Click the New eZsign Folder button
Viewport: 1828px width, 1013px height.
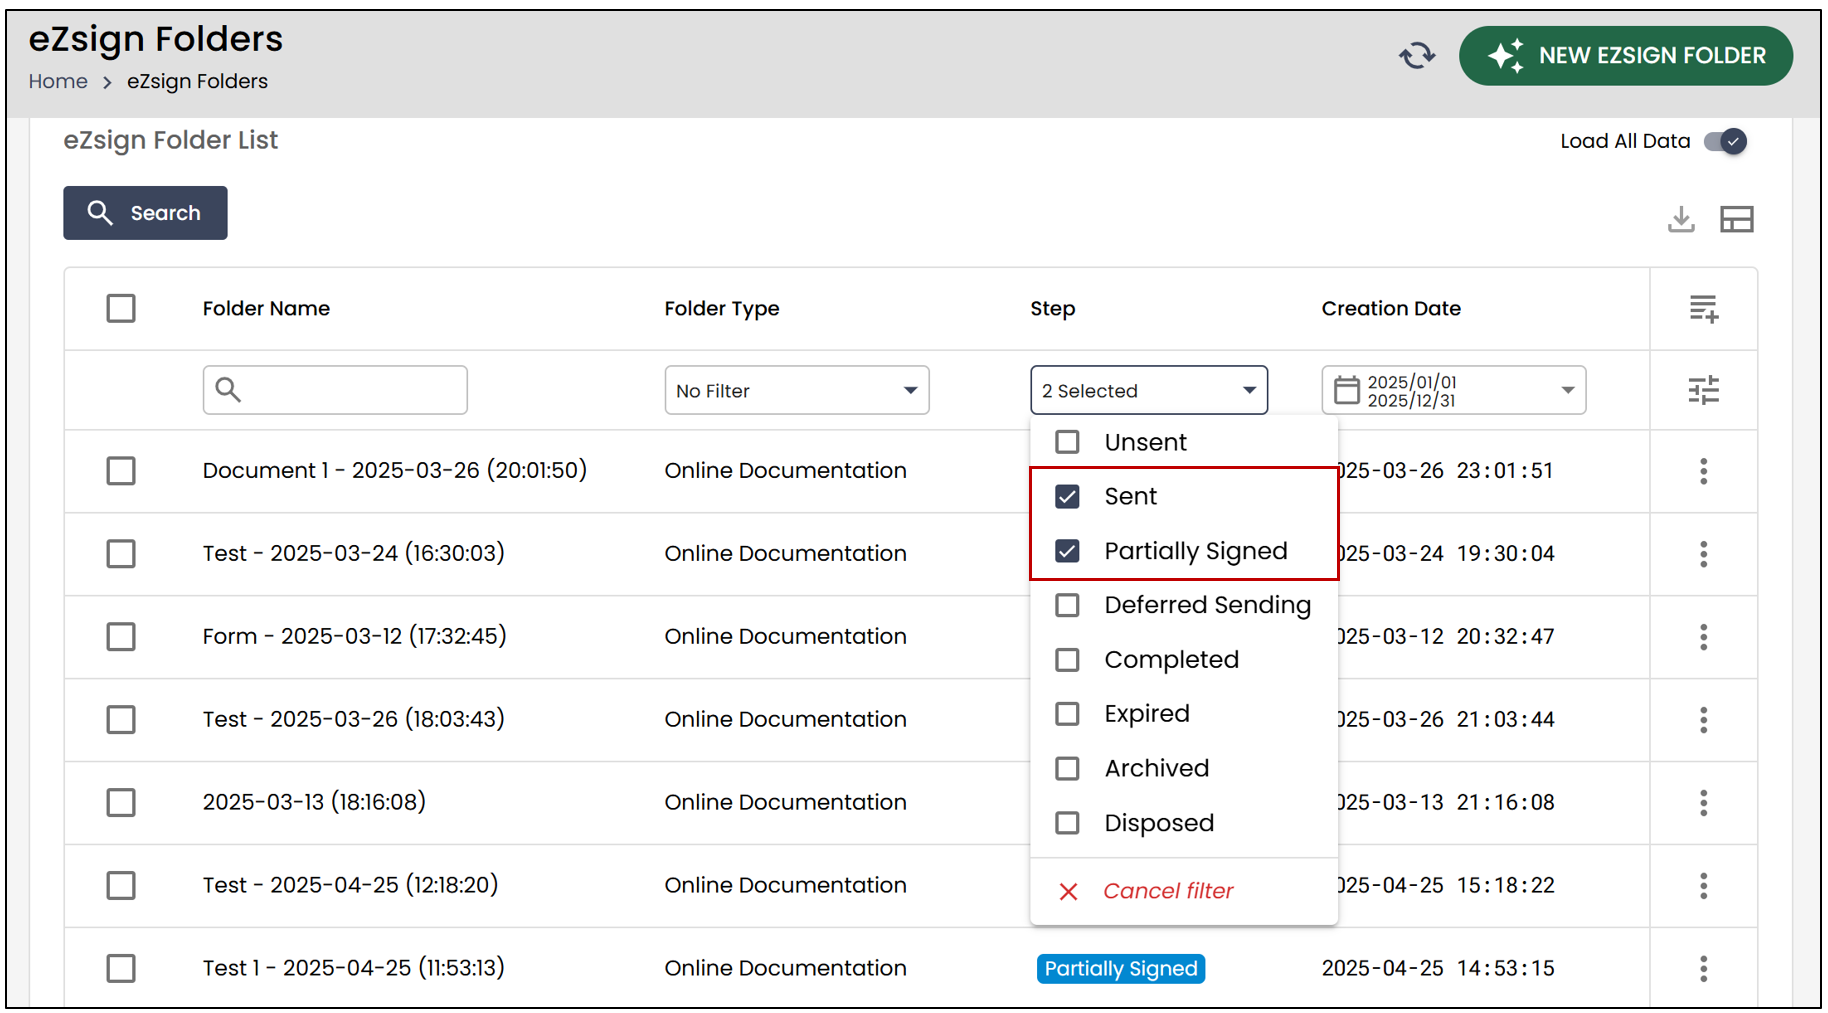(1626, 56)
